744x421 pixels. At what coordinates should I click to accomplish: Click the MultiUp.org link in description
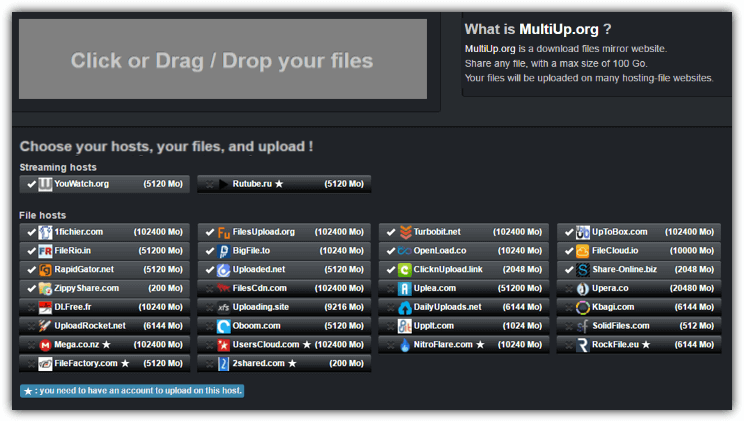point(490,49)
